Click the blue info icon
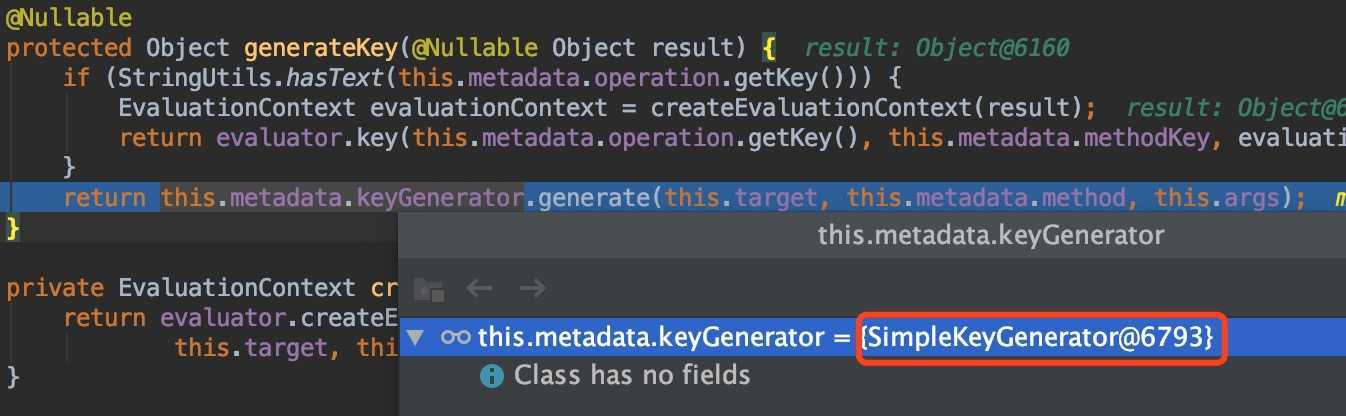Screen dimensions: 1346x416 tap(492, 376)
